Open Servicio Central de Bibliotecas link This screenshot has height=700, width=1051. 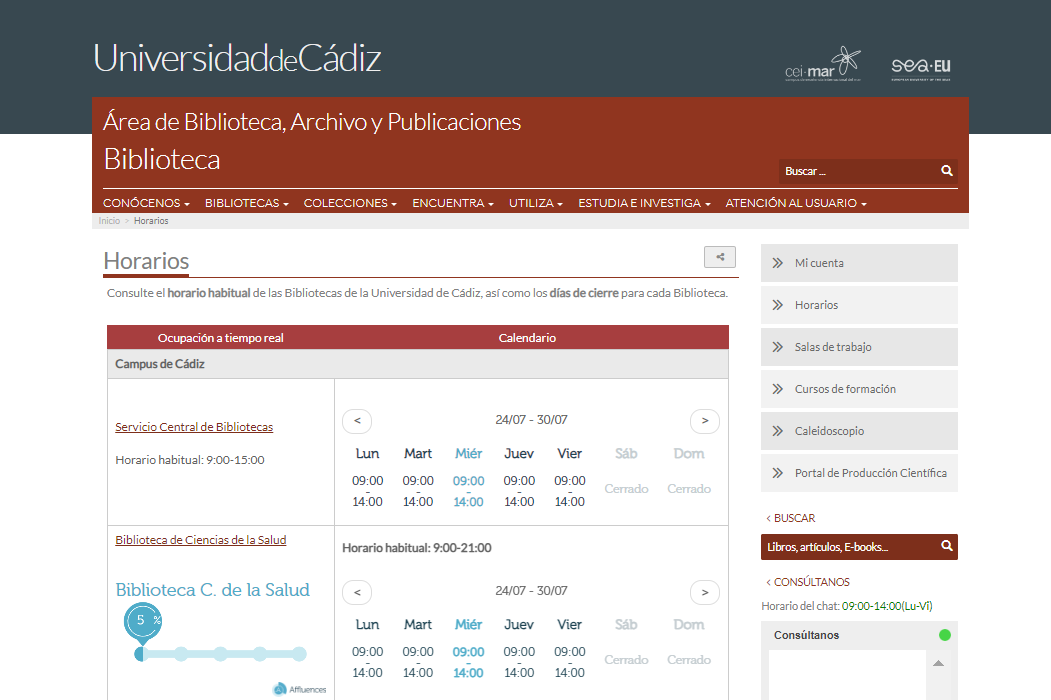(194, 427)
